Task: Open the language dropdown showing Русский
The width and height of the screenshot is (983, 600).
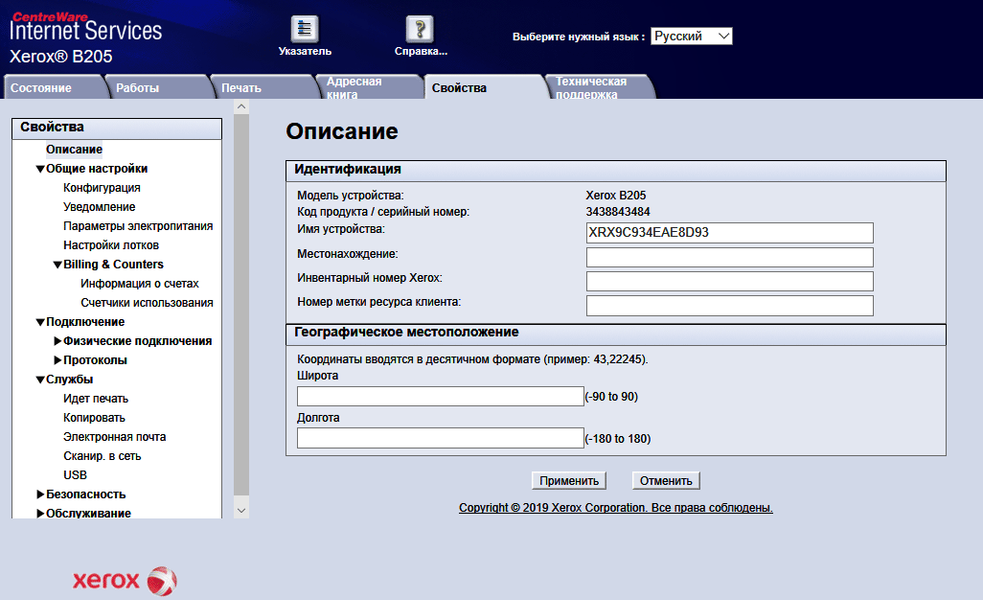Action: 691,36
